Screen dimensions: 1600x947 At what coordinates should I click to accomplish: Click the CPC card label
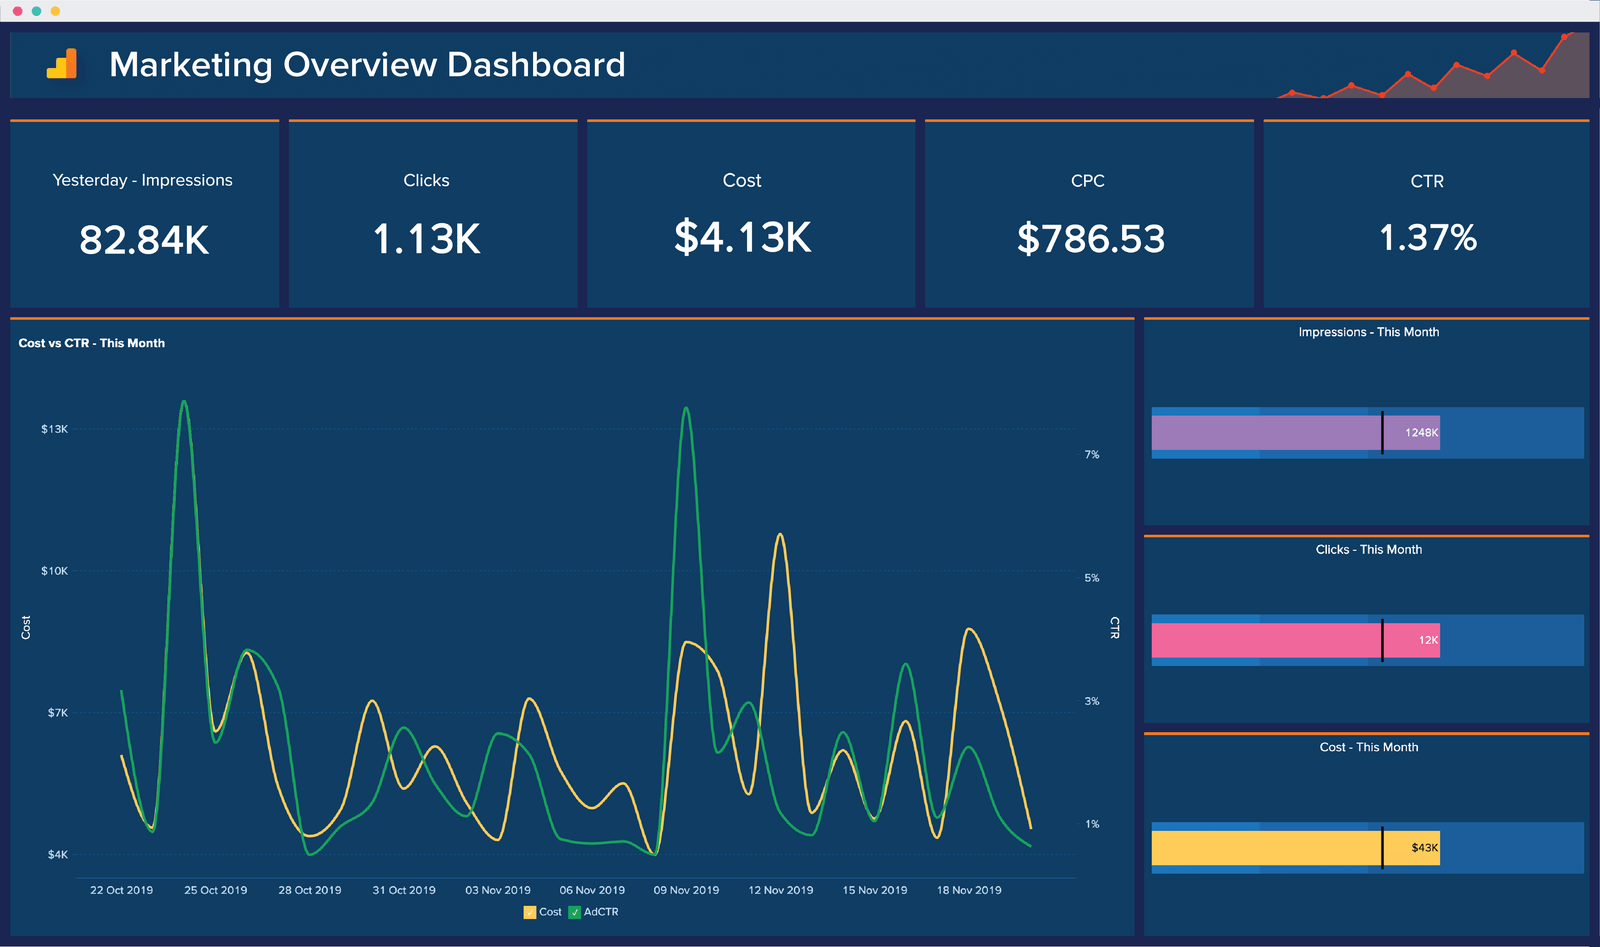pyautogui.click(x=1088, y=181)
